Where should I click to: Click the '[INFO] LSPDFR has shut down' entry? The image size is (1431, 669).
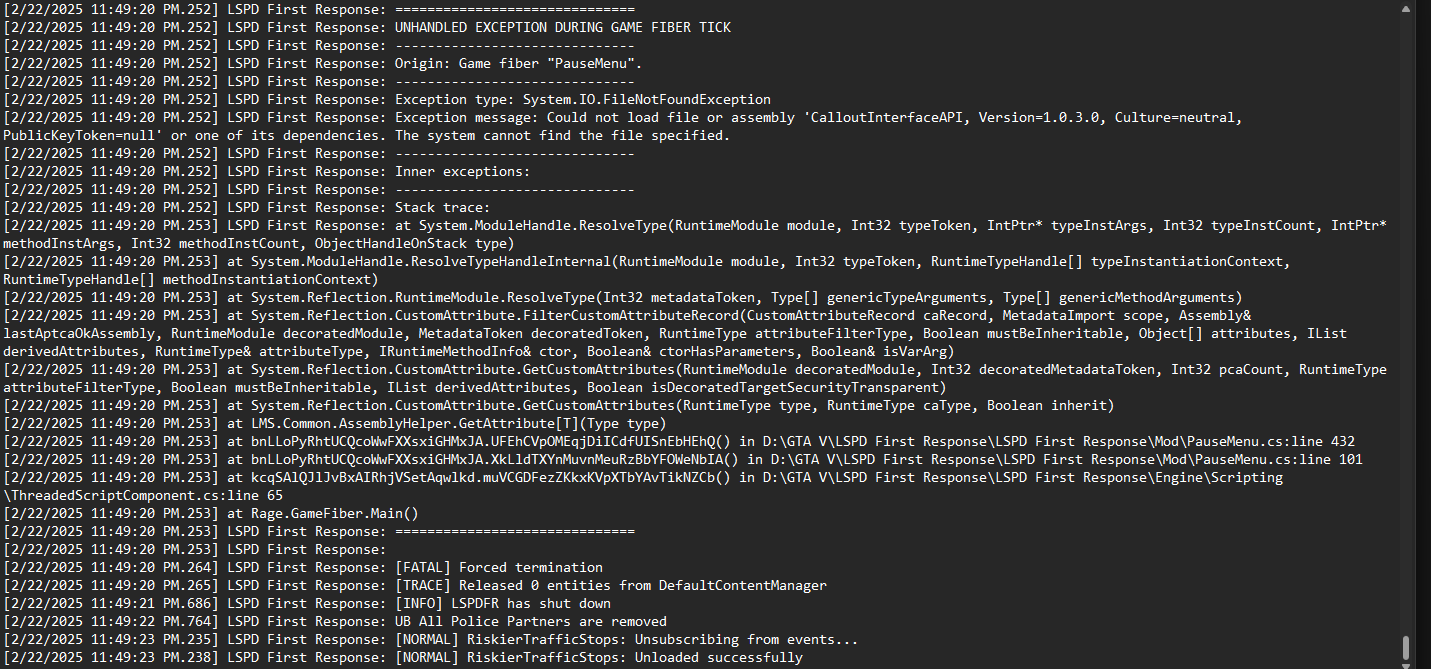click(x=502, y=603)
